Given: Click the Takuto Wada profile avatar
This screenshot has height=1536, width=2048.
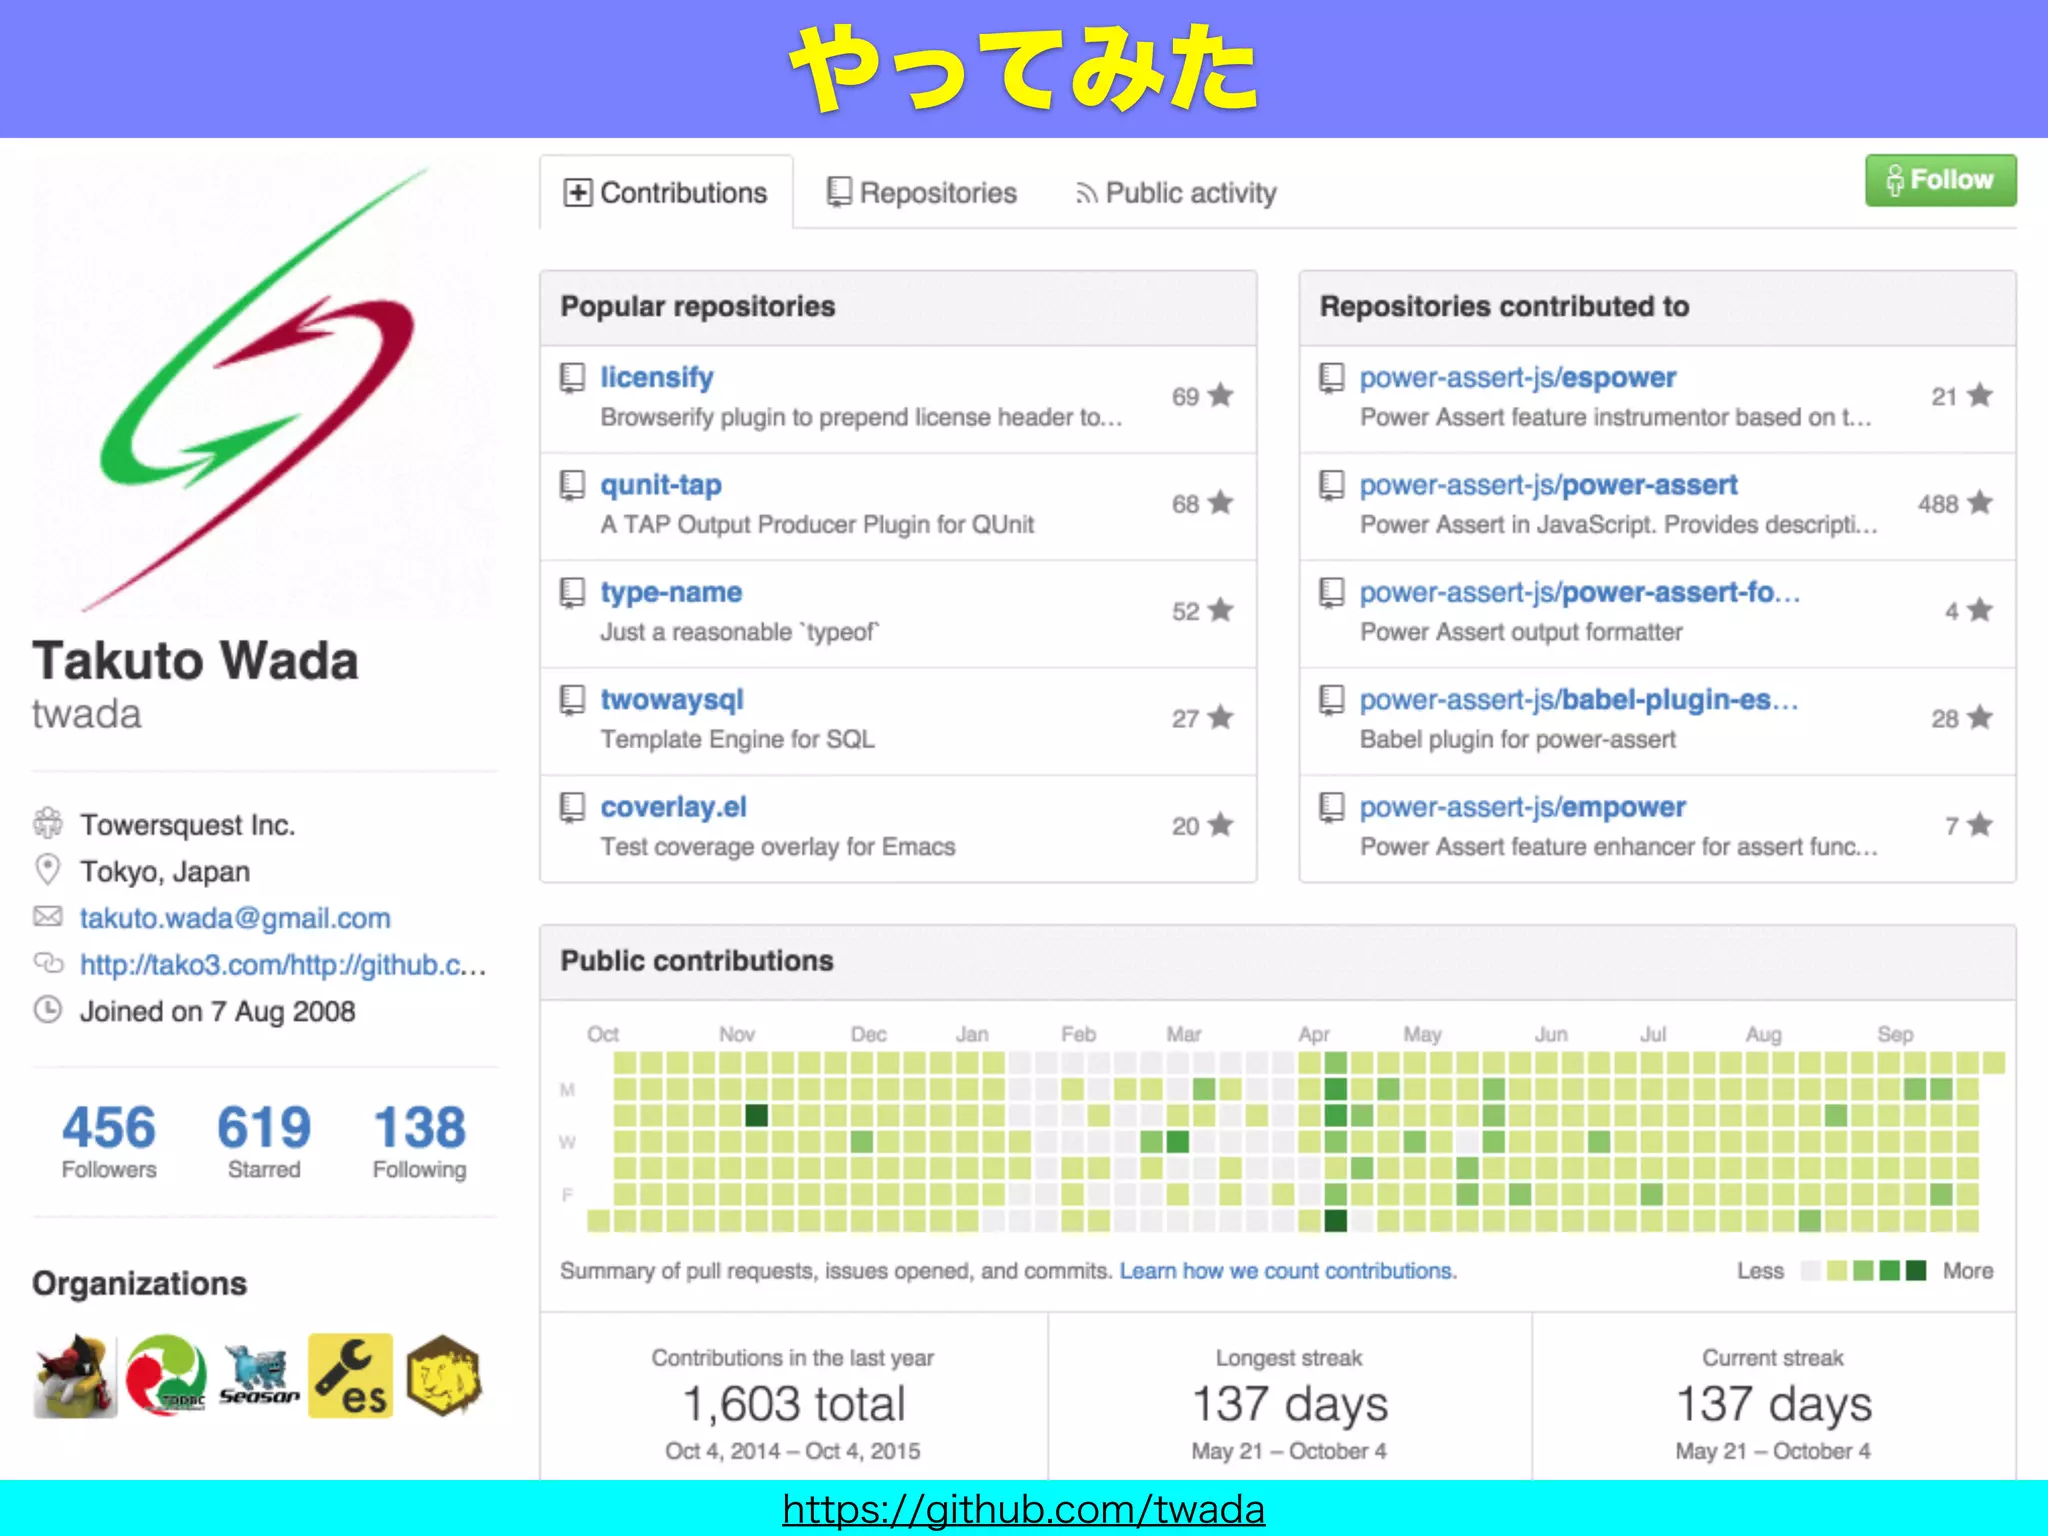Looking at the screenshot, I should click(x=264, y=388).
